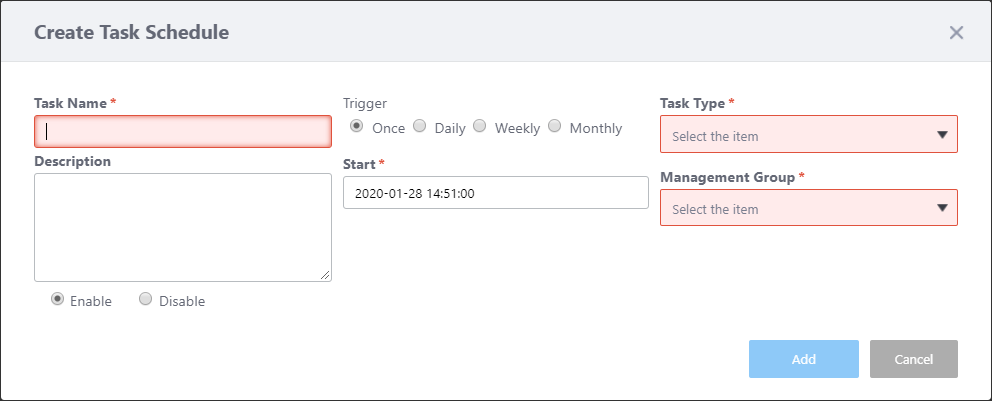Click the Start date-time field
992x401 pixels.
point(495,193)
